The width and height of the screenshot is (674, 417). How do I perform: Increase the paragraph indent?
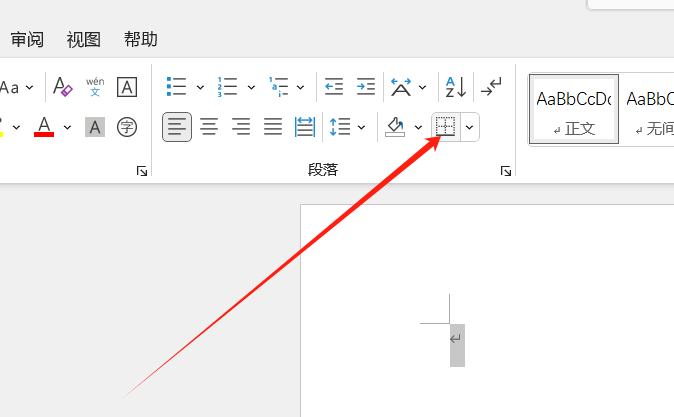coord(366,87)
